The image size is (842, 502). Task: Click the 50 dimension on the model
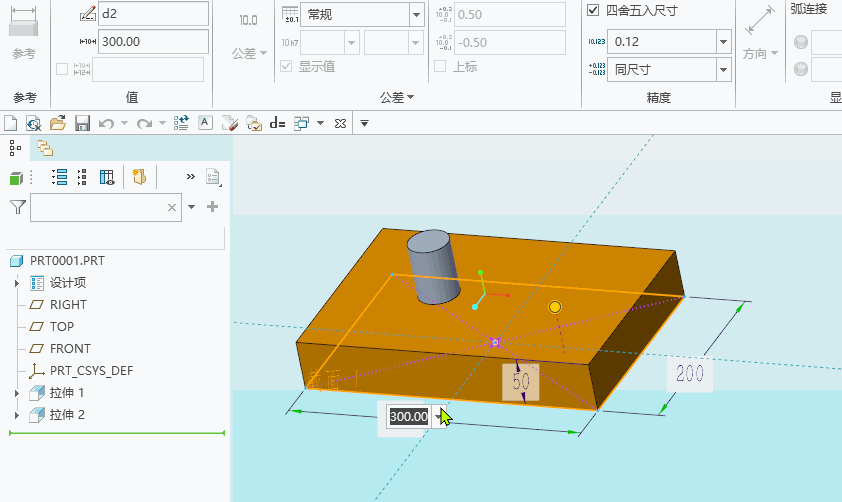coord(520,382)
